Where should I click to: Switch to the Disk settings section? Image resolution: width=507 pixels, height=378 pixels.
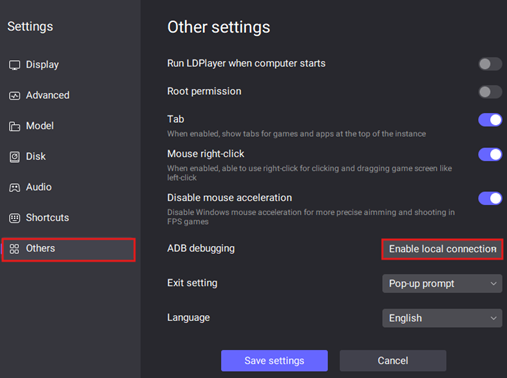36,156
